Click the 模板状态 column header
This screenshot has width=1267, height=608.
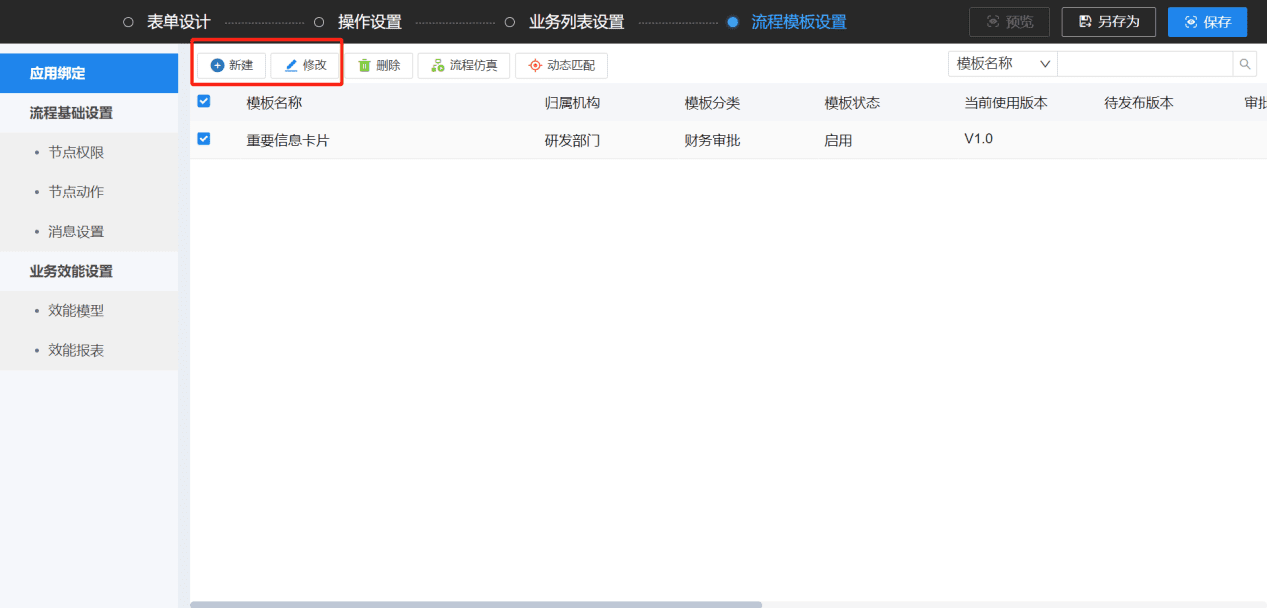tap(853, 103)
